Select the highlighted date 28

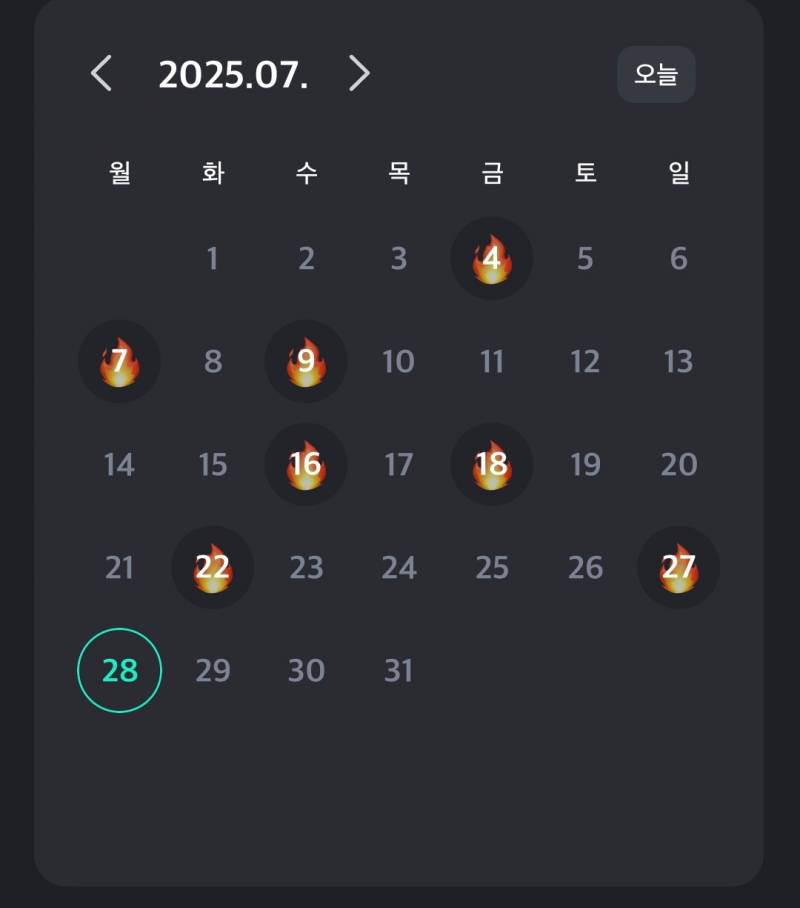pyautogui.click(x=119, y=671)
